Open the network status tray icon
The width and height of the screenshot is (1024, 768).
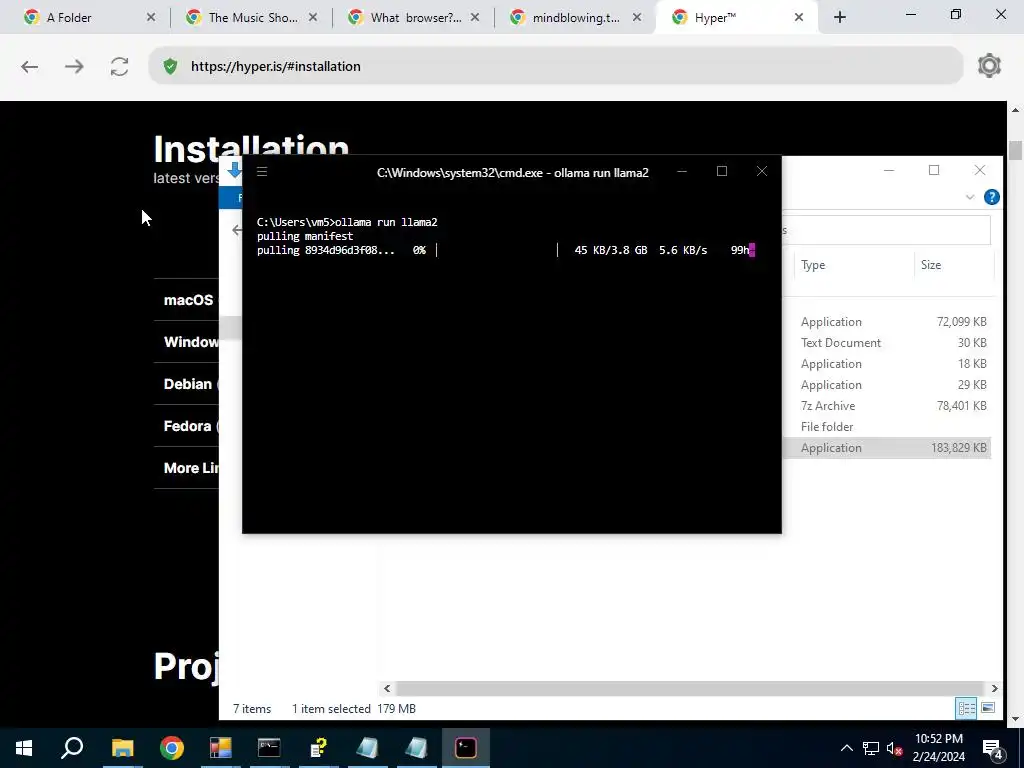coord(871,748)
